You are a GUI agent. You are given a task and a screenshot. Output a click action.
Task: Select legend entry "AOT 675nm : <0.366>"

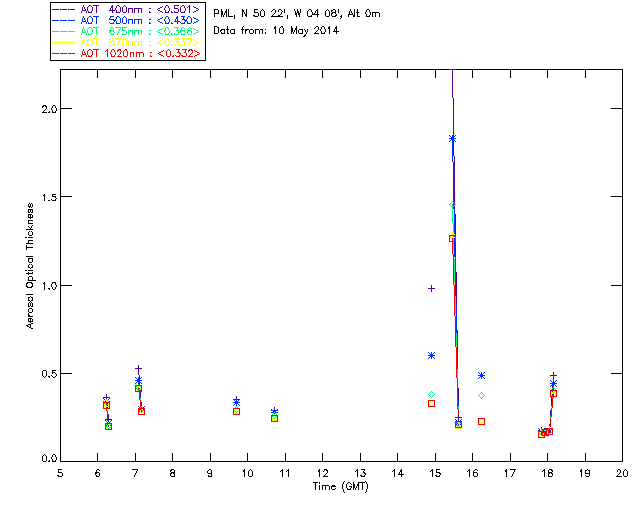140,31
